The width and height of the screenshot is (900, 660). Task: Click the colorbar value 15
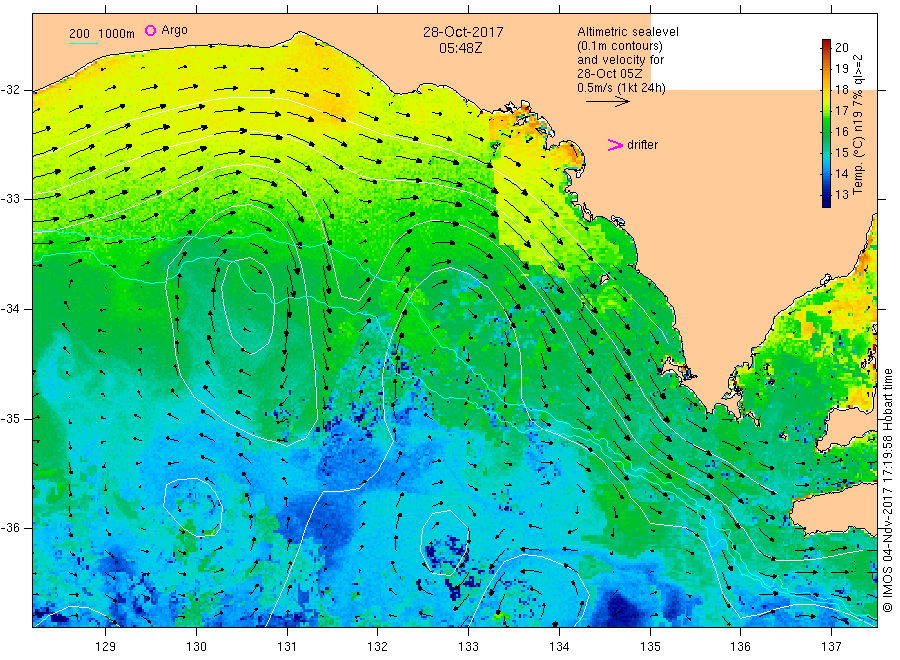(x=841, y=153)
